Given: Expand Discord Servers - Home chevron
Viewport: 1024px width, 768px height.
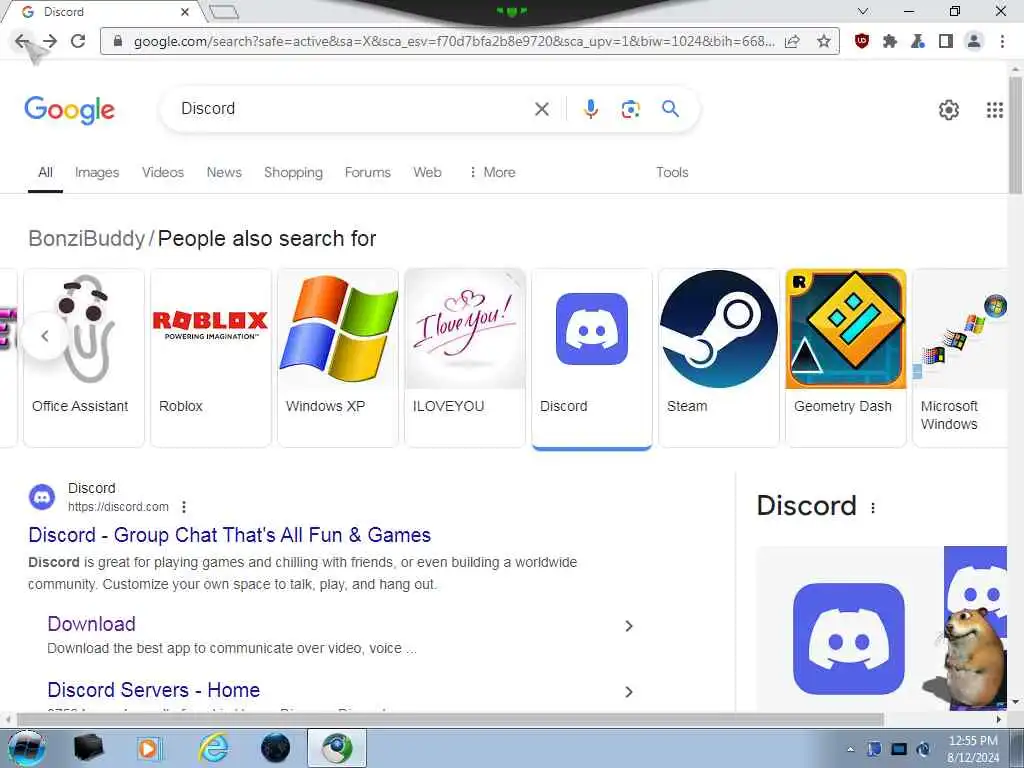Looking at the screenshot, I should (628, 692).
